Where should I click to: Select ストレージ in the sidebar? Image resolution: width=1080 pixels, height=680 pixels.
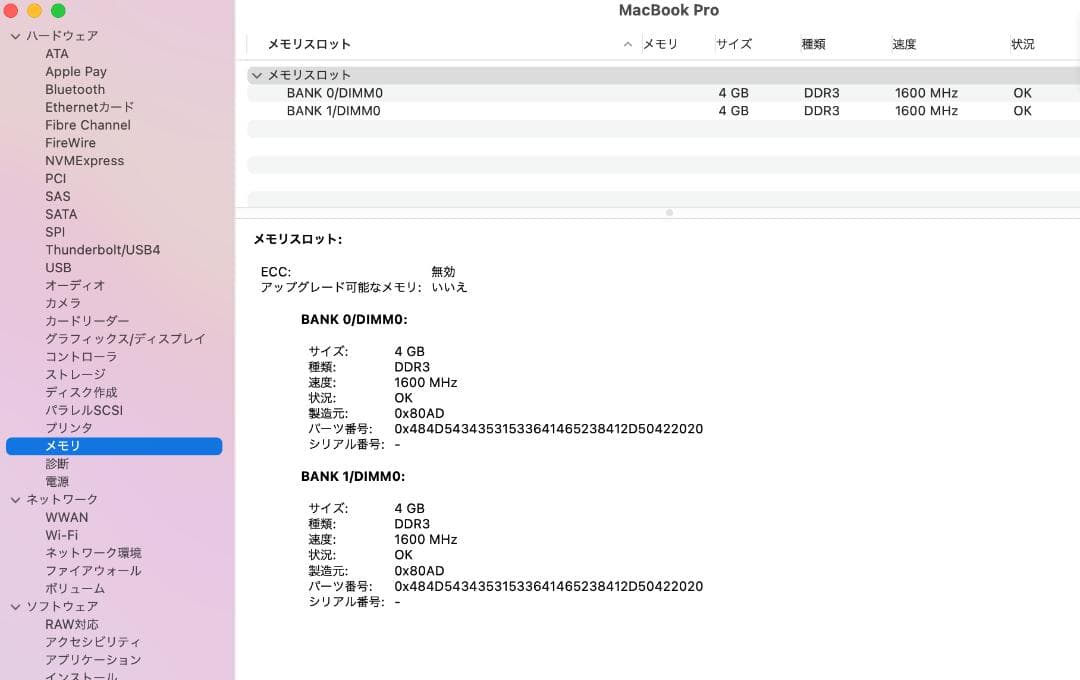(x=73, y=374)
